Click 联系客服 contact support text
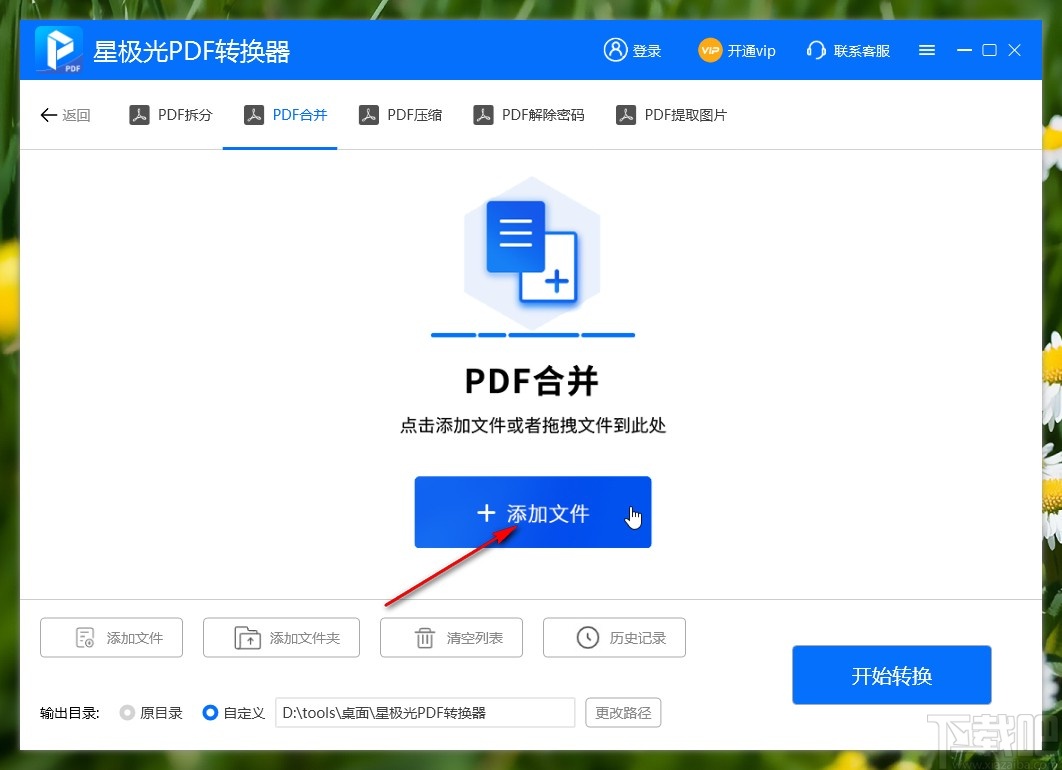This screenshot has width=1062, height=770. [862, 51]
